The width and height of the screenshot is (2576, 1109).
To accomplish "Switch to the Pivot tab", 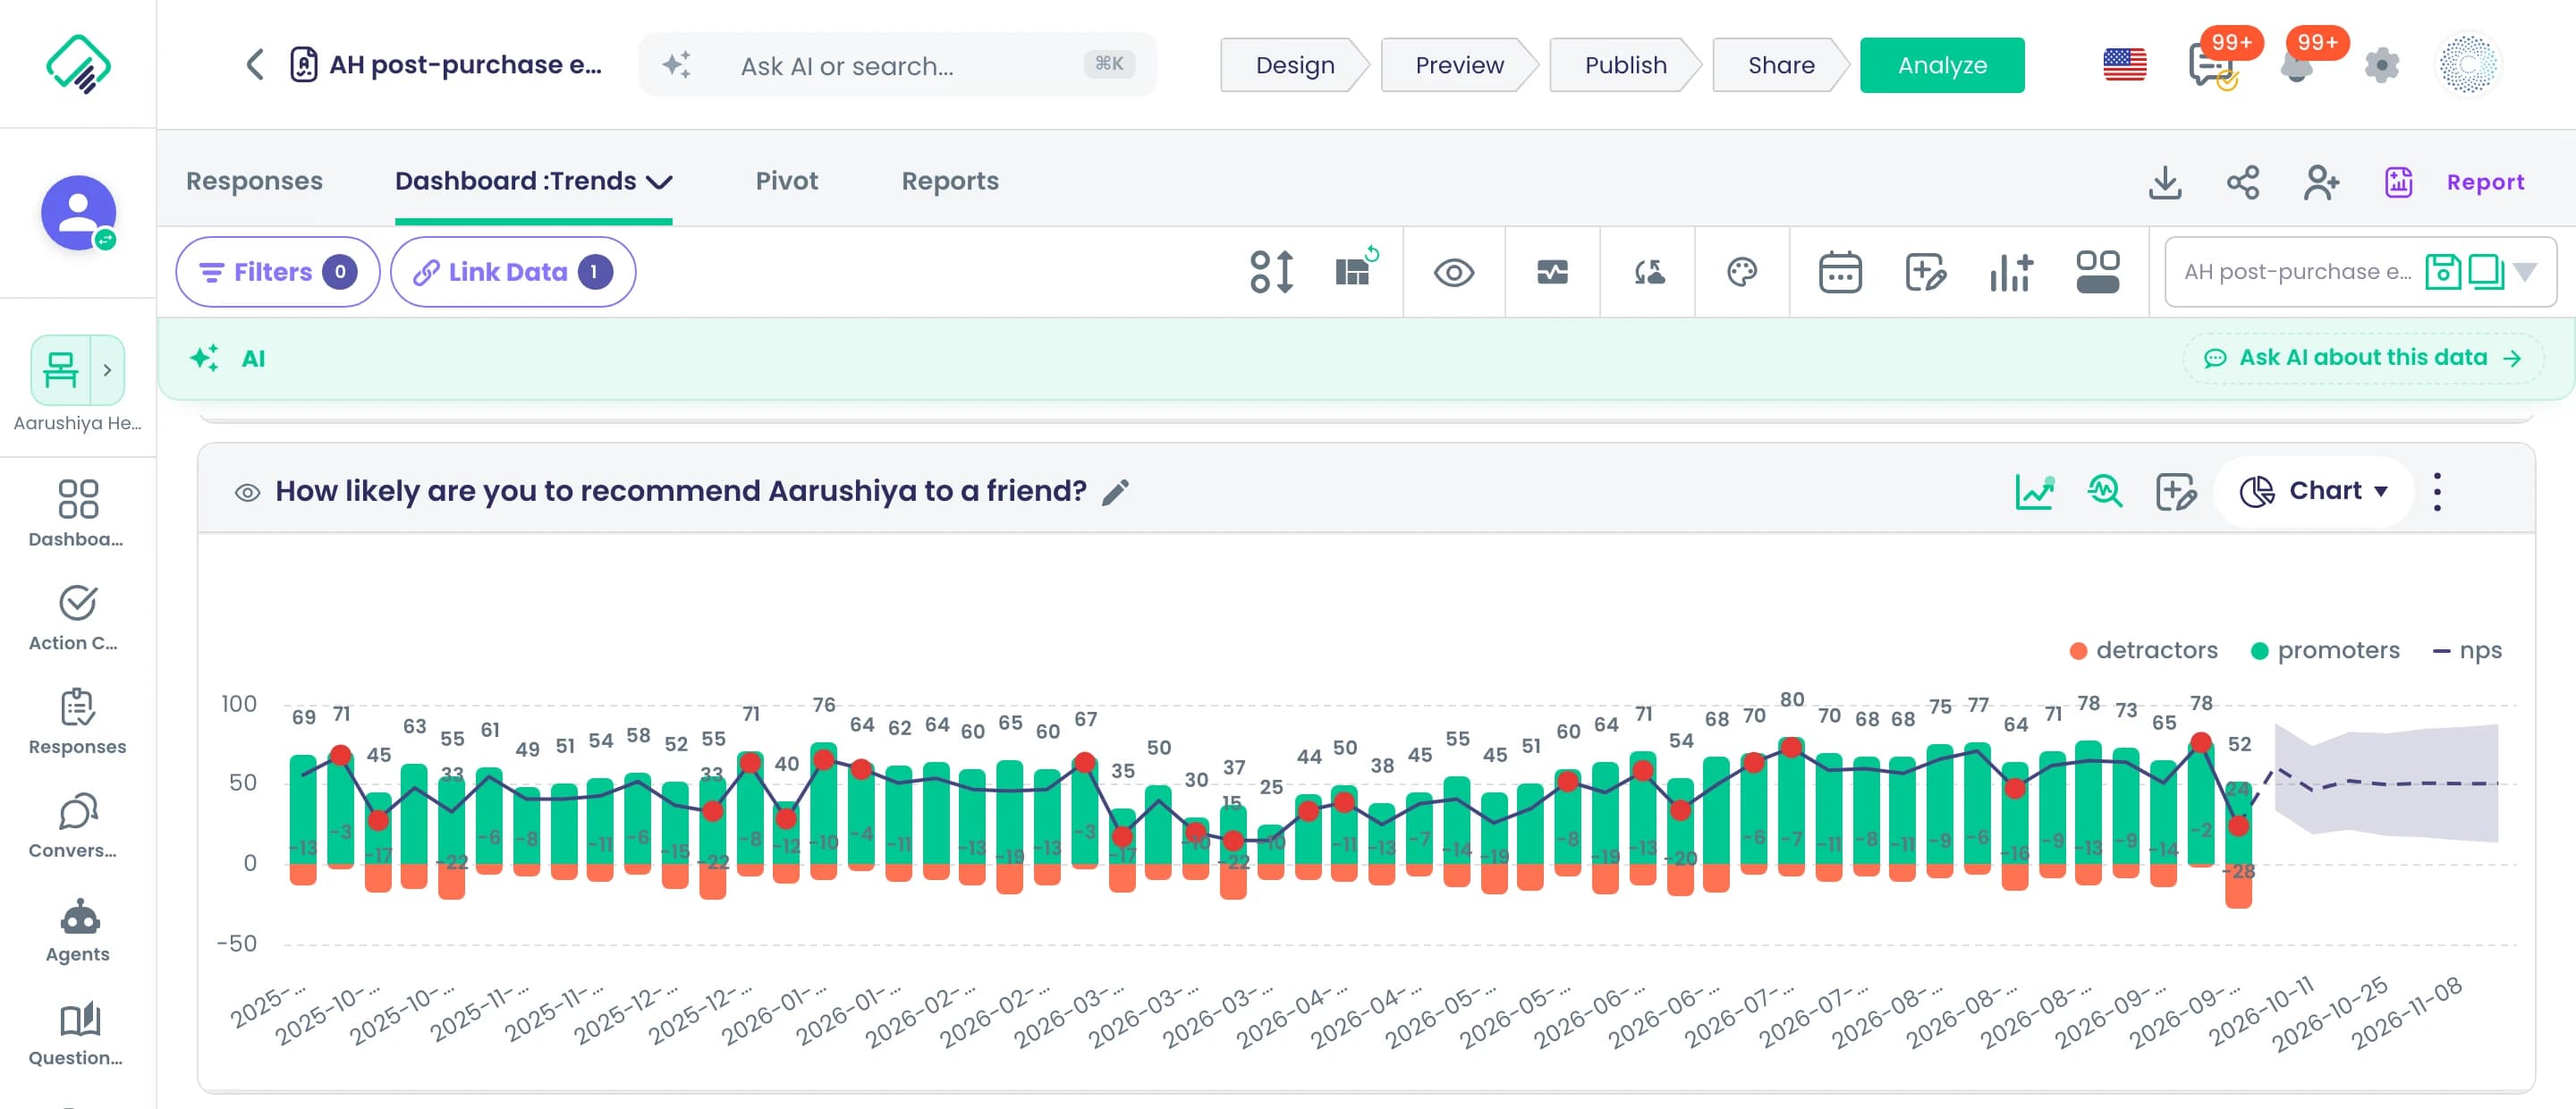I will coord(786,181).
